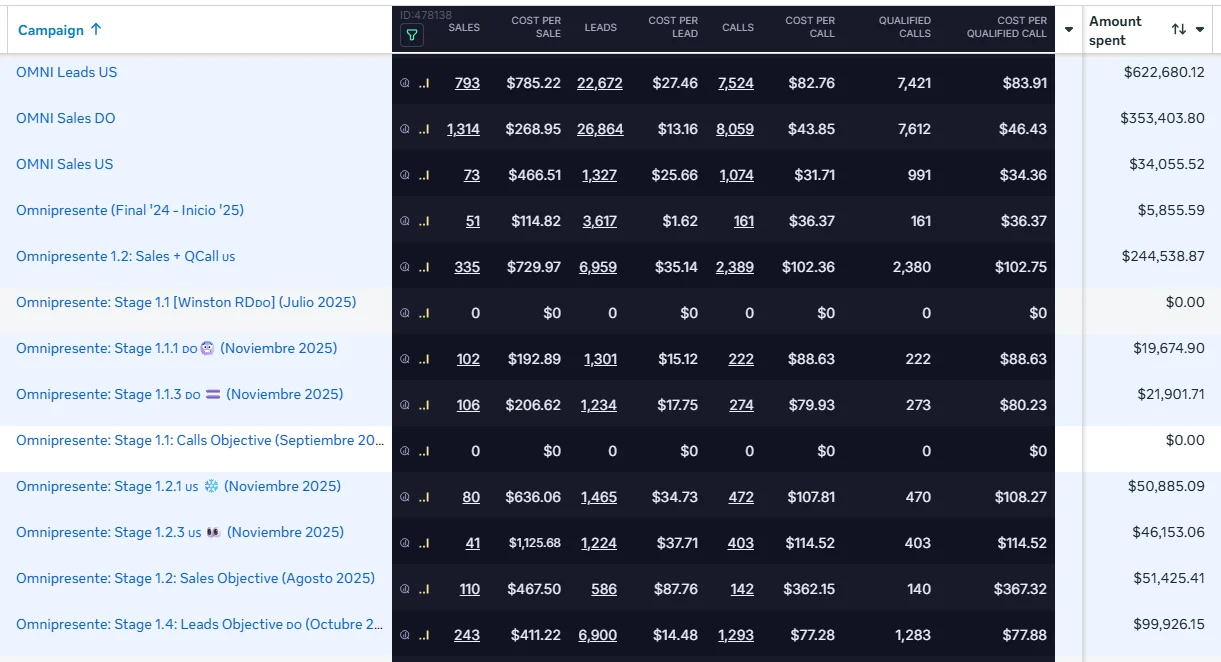
Task: Click bars icon in Stage 1.2: Sales Objective row
Action: pos(424,589)
